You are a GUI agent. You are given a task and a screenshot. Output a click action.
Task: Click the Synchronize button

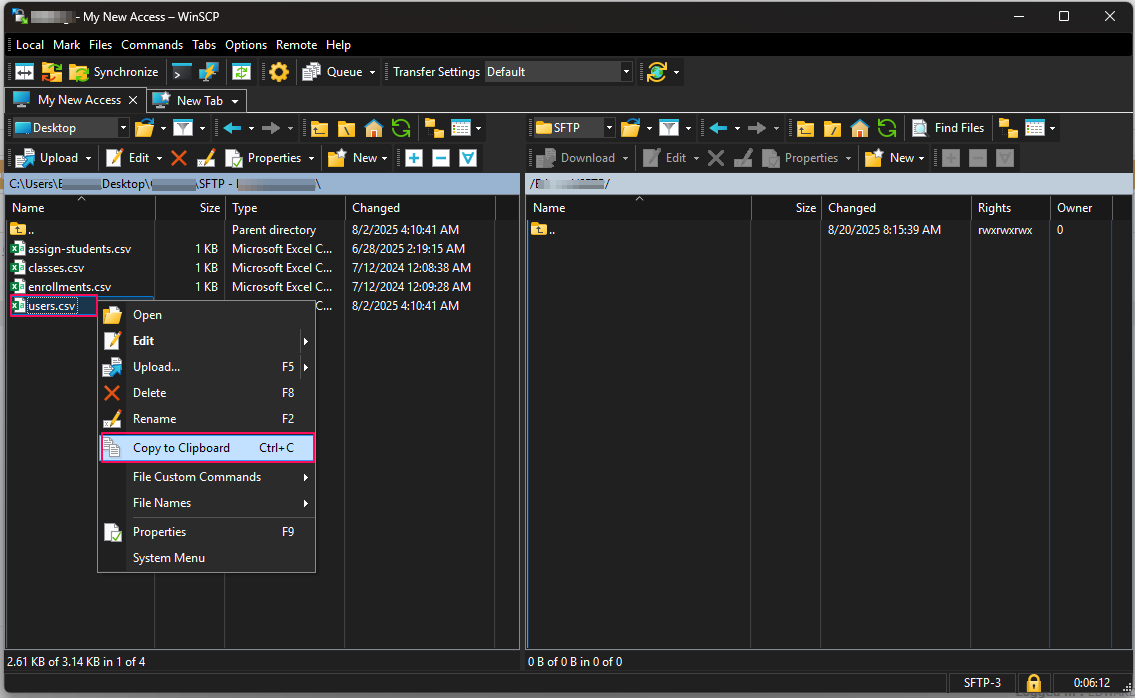point(114,71)
